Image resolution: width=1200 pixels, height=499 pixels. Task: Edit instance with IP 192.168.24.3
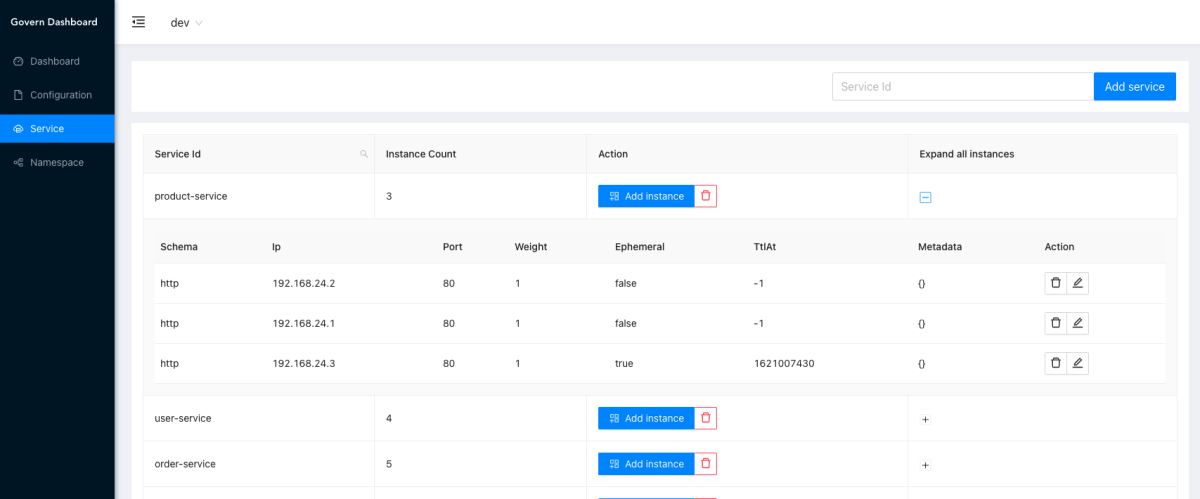click(x=1077, y=363)
